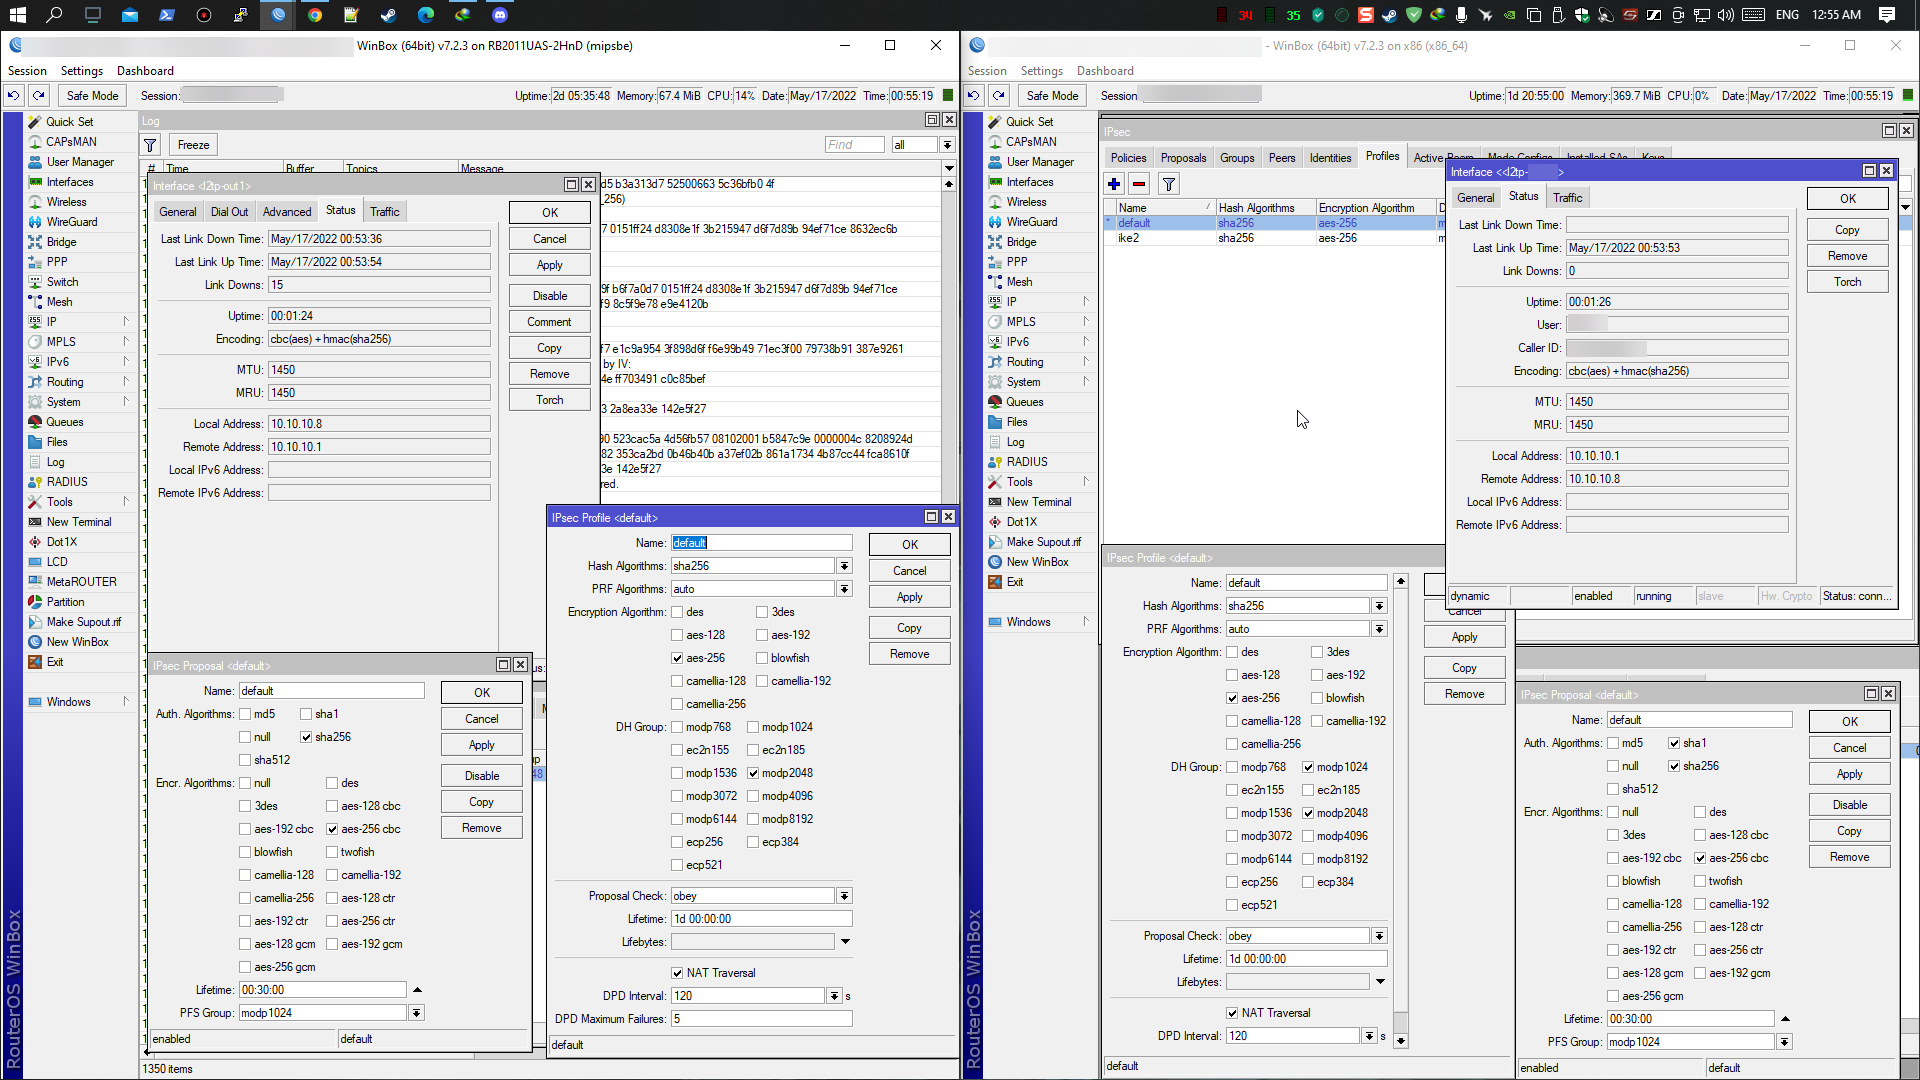Open Queues in left WinBox sidebar
The width and height of the screenshot is (1920, 1080).
tap(65, 422)
